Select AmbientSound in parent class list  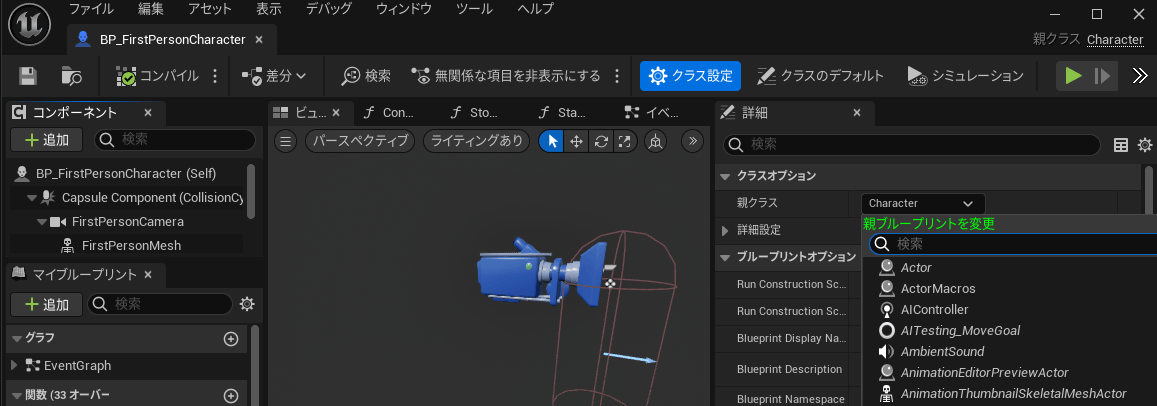point(942,351)
